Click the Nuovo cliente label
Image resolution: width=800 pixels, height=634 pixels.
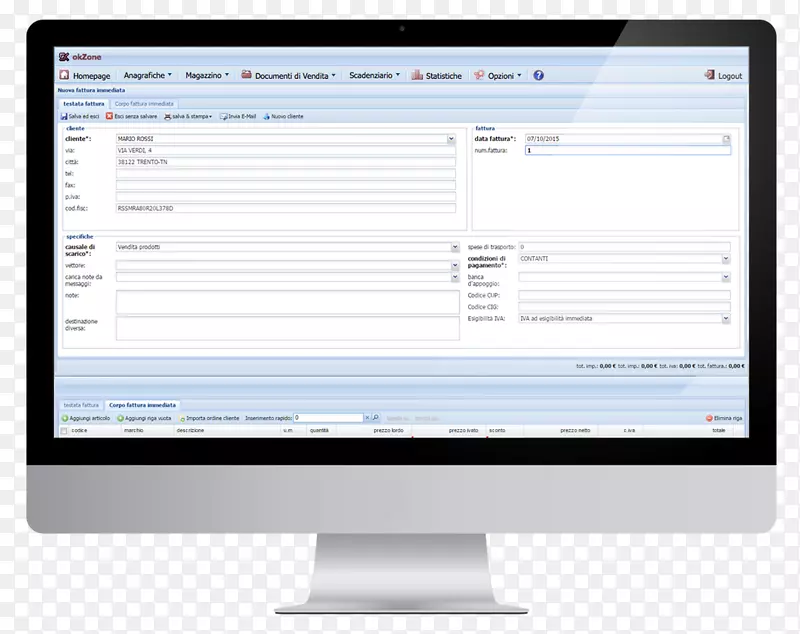point(287,116)
